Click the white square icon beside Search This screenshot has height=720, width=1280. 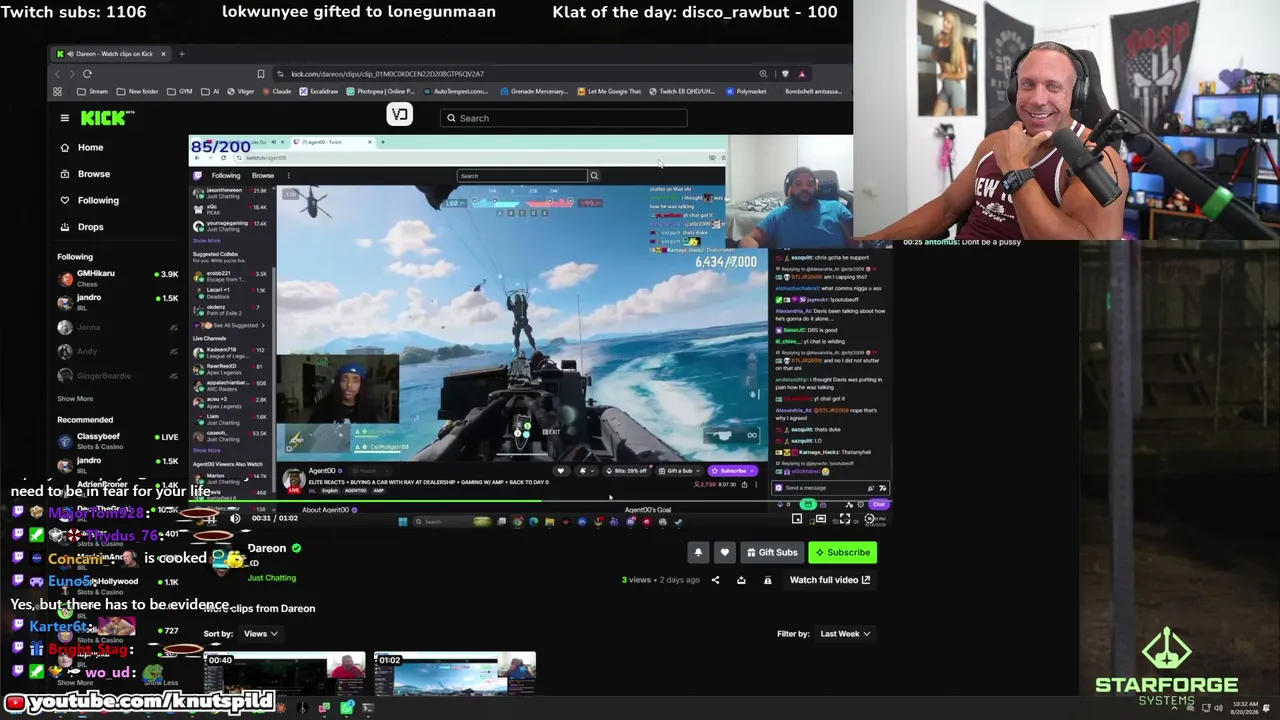point(400,114)
